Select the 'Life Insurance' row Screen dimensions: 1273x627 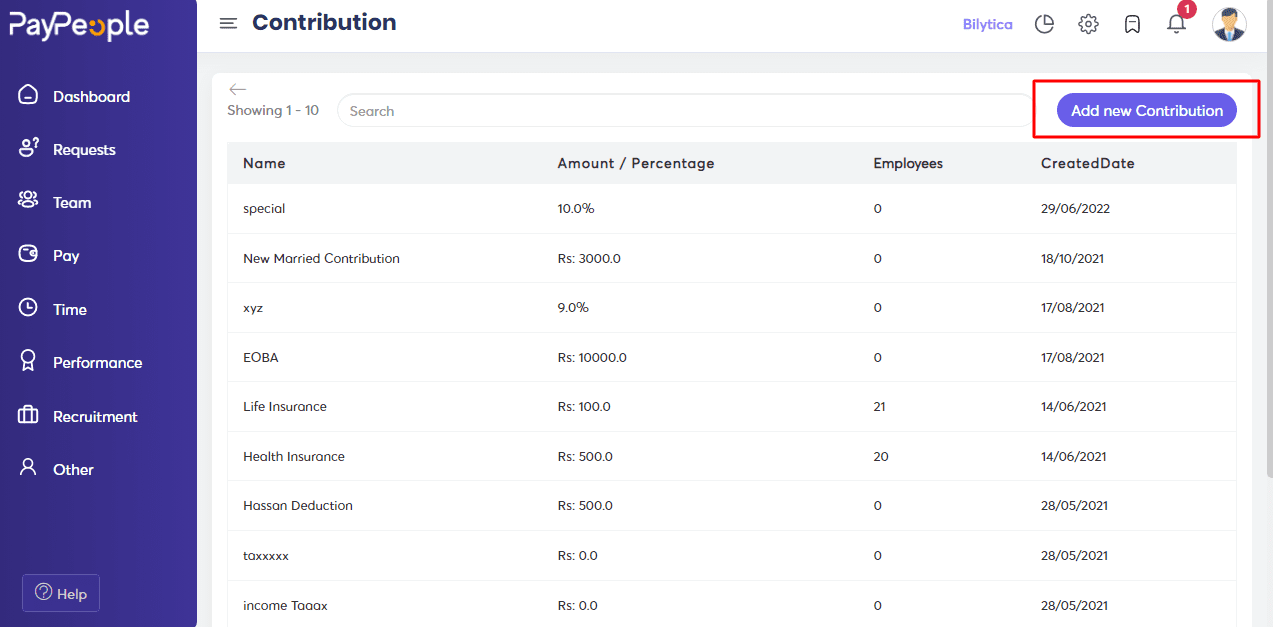[732, 406]
